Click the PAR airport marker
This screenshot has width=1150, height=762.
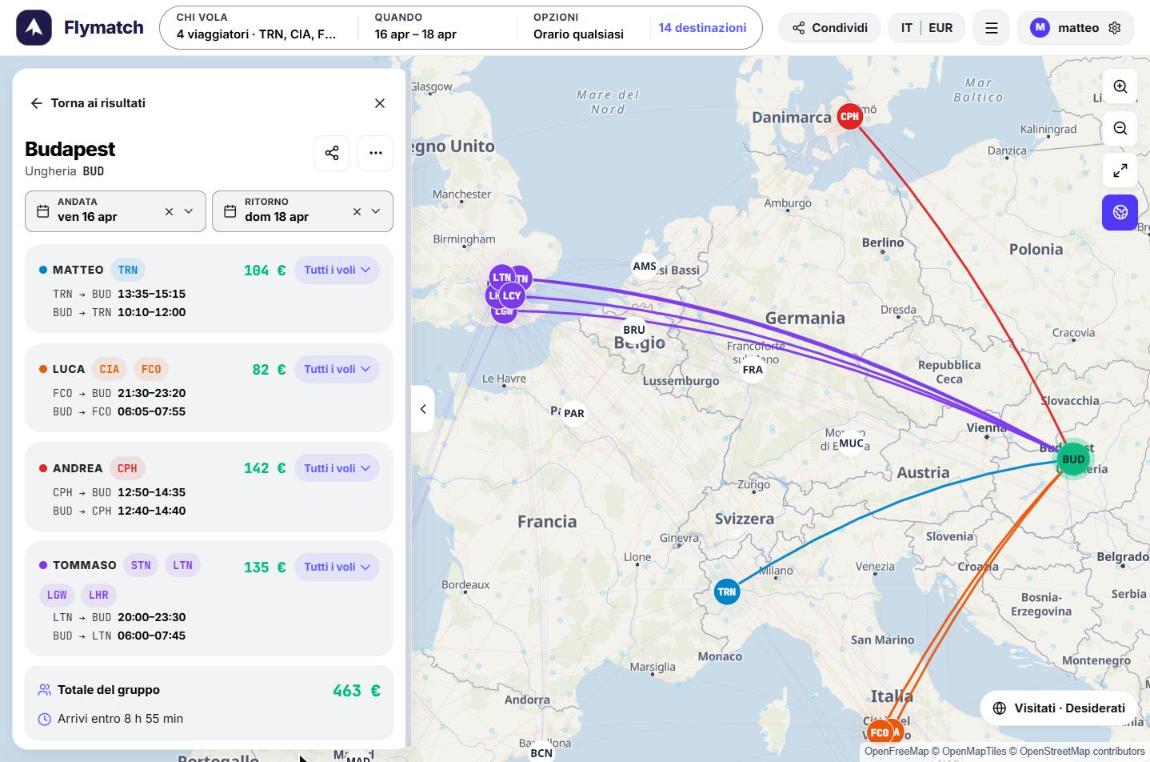point(574,414)
